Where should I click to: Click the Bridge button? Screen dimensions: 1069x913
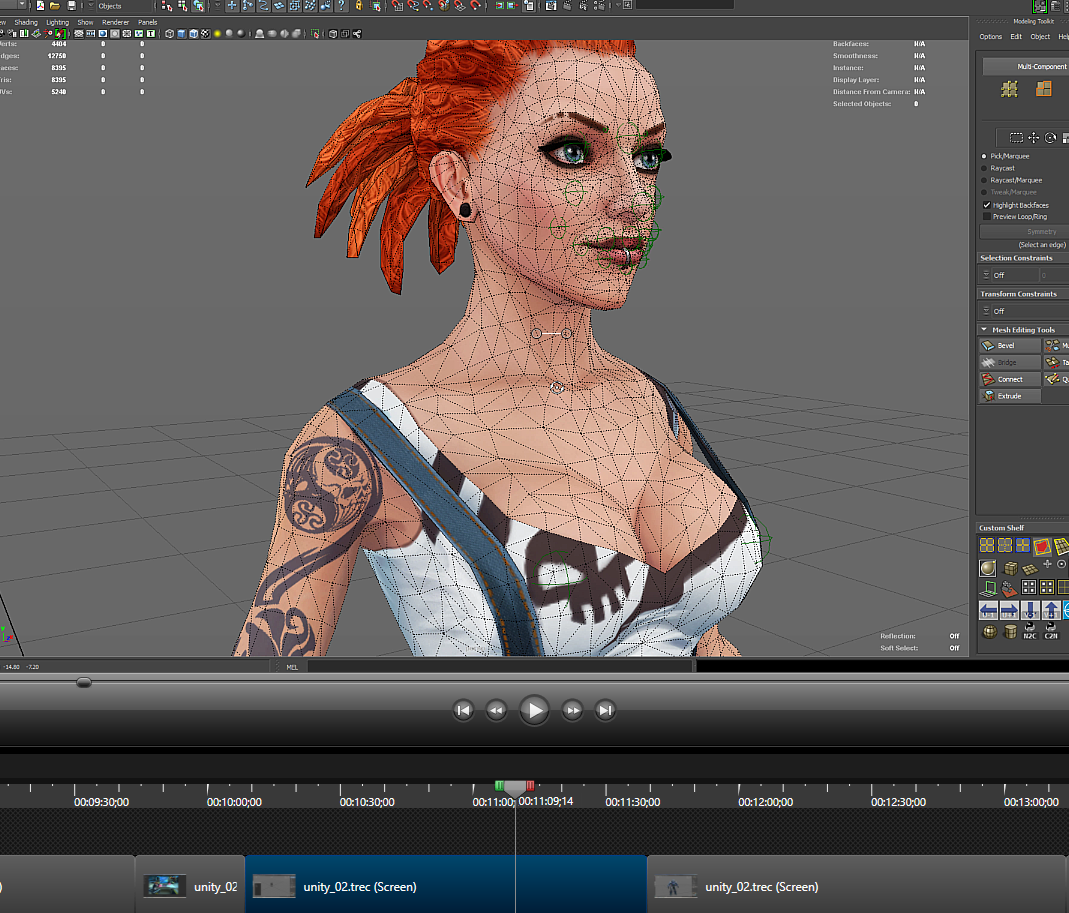pos(1010,363)
